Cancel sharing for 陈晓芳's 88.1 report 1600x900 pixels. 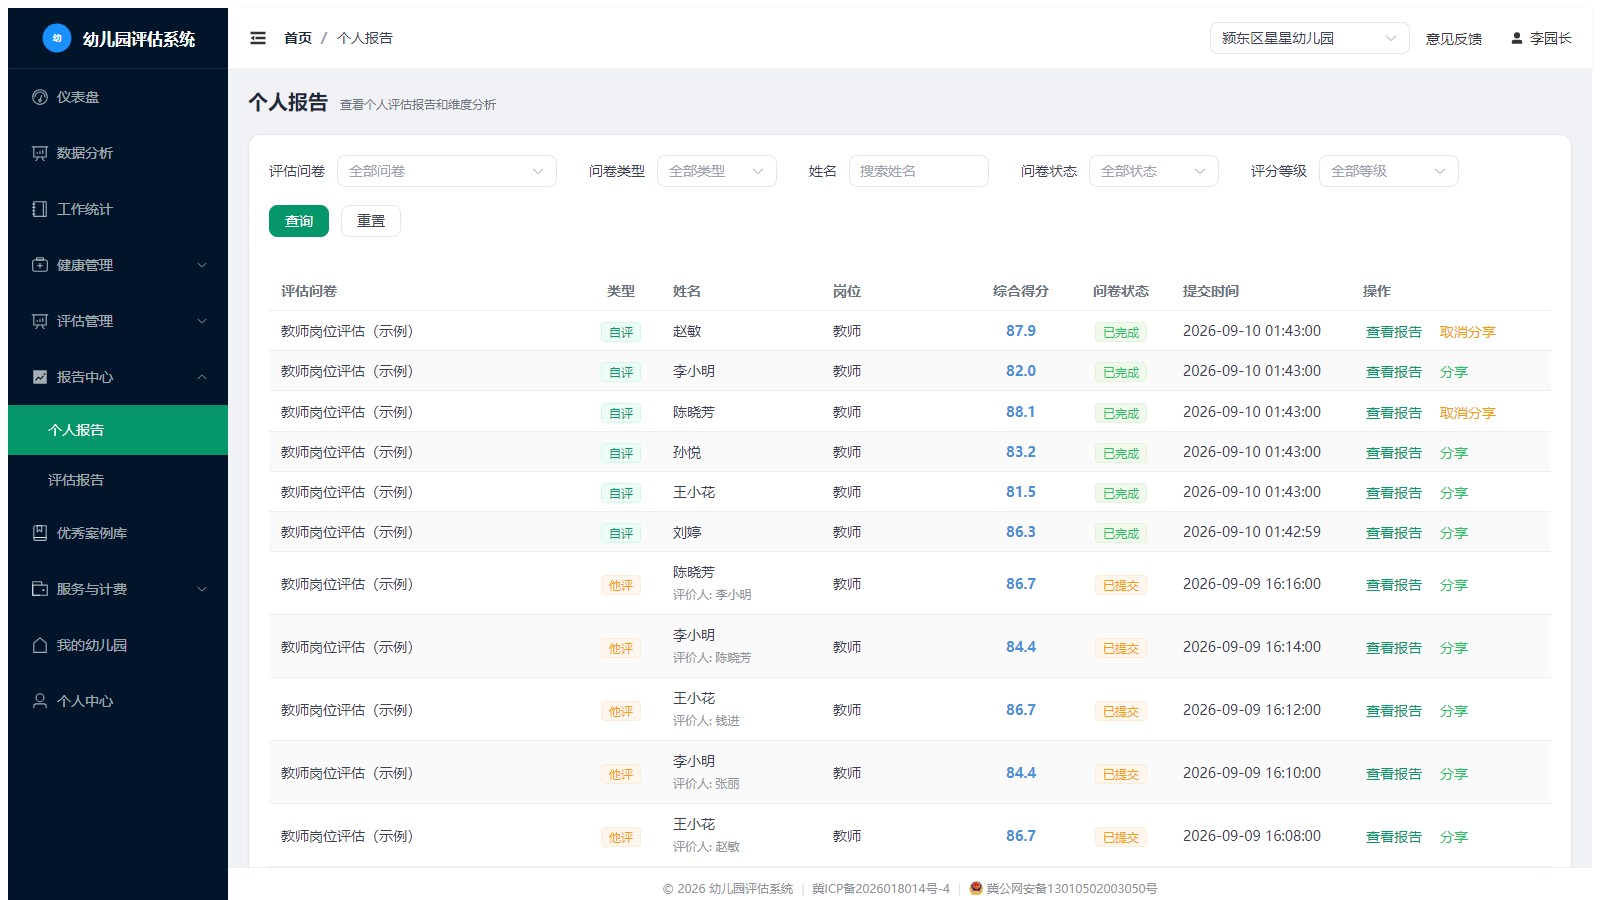pyautogui.click(x=1468, y=413)
